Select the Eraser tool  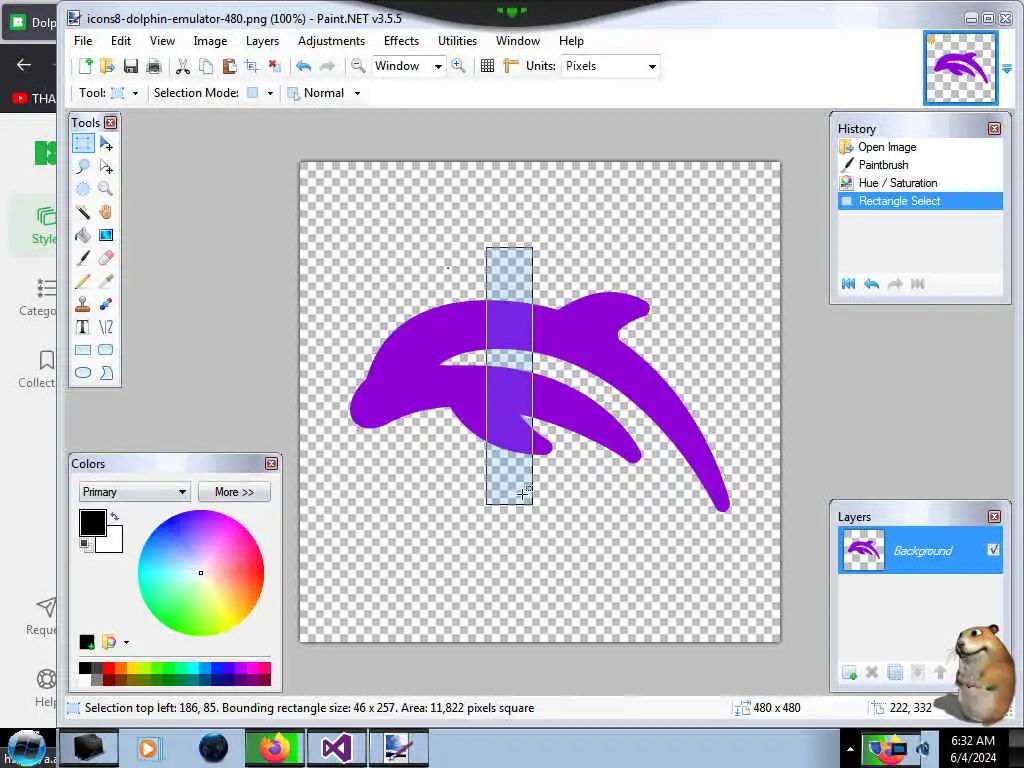pos(106,257)
